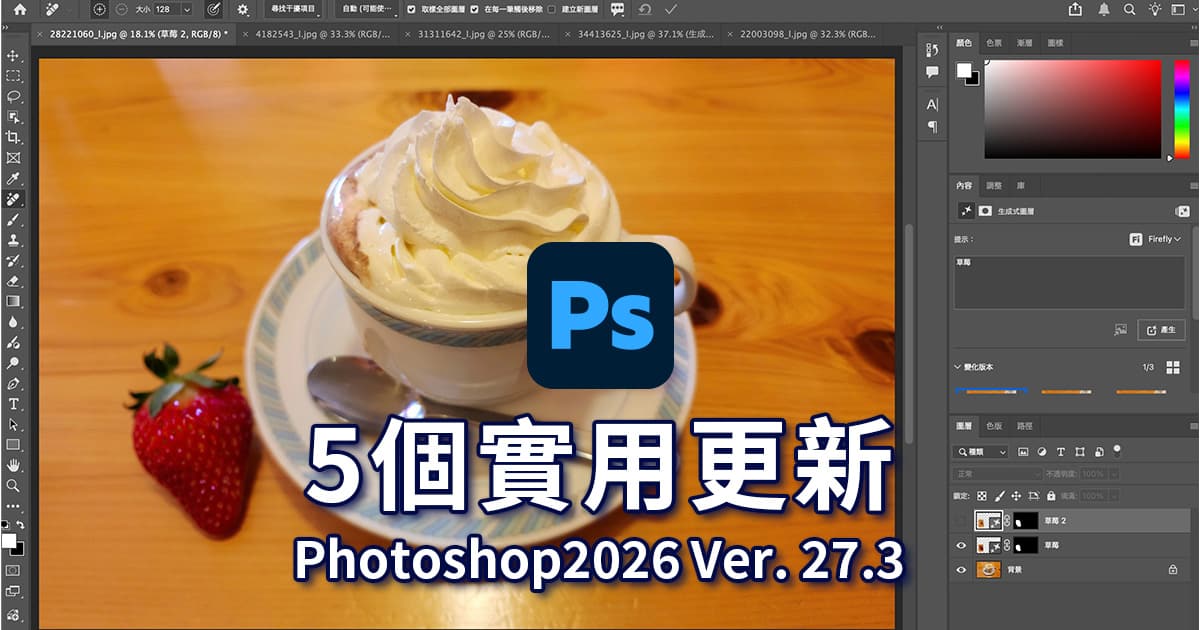Select the Lasso tool

click(x=13, y=97)
